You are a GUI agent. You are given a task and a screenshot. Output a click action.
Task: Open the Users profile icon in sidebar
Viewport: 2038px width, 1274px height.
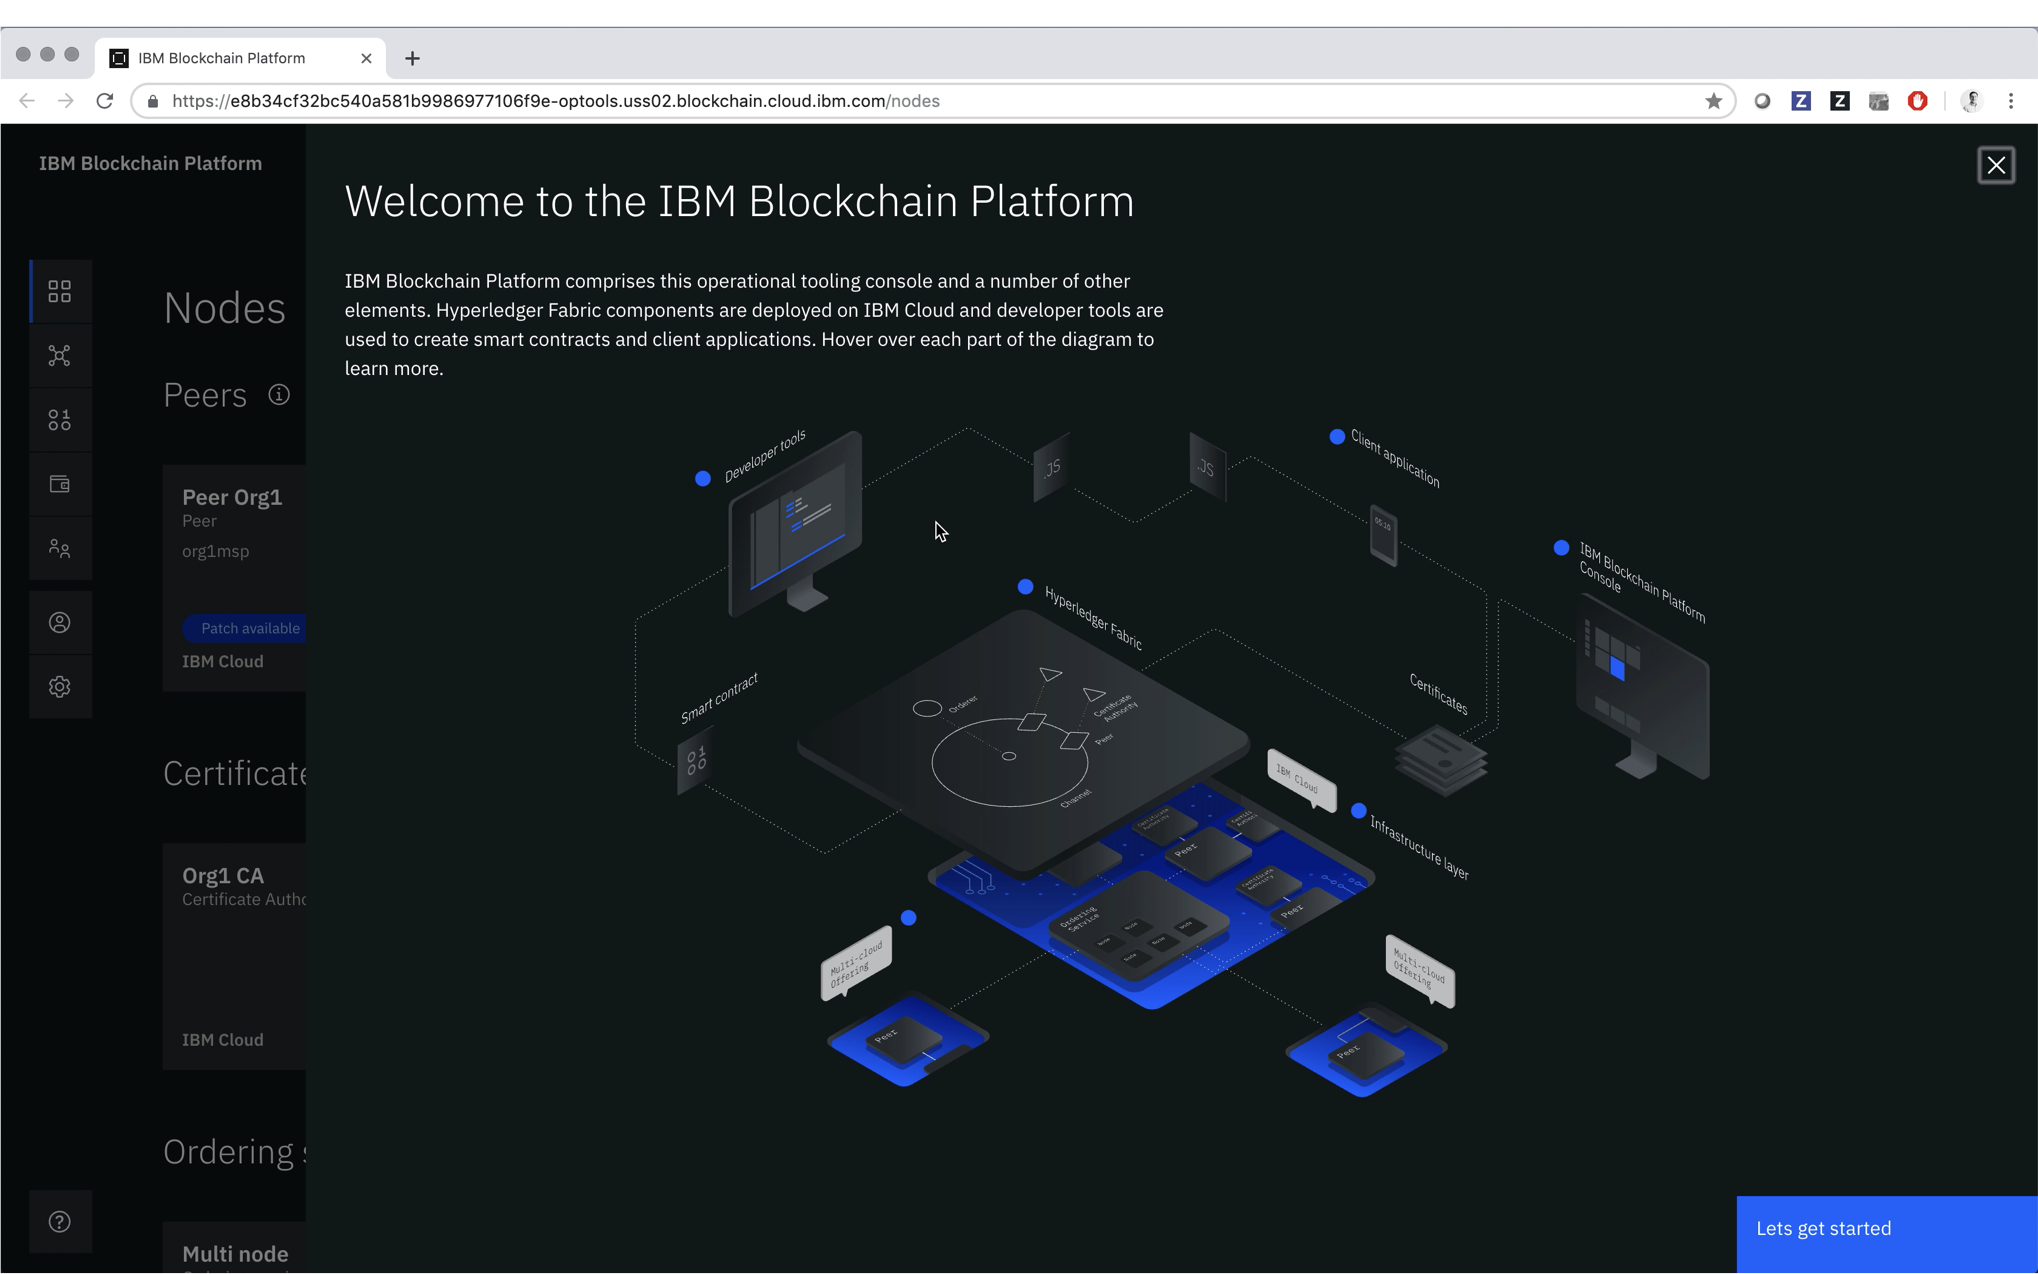60,623
